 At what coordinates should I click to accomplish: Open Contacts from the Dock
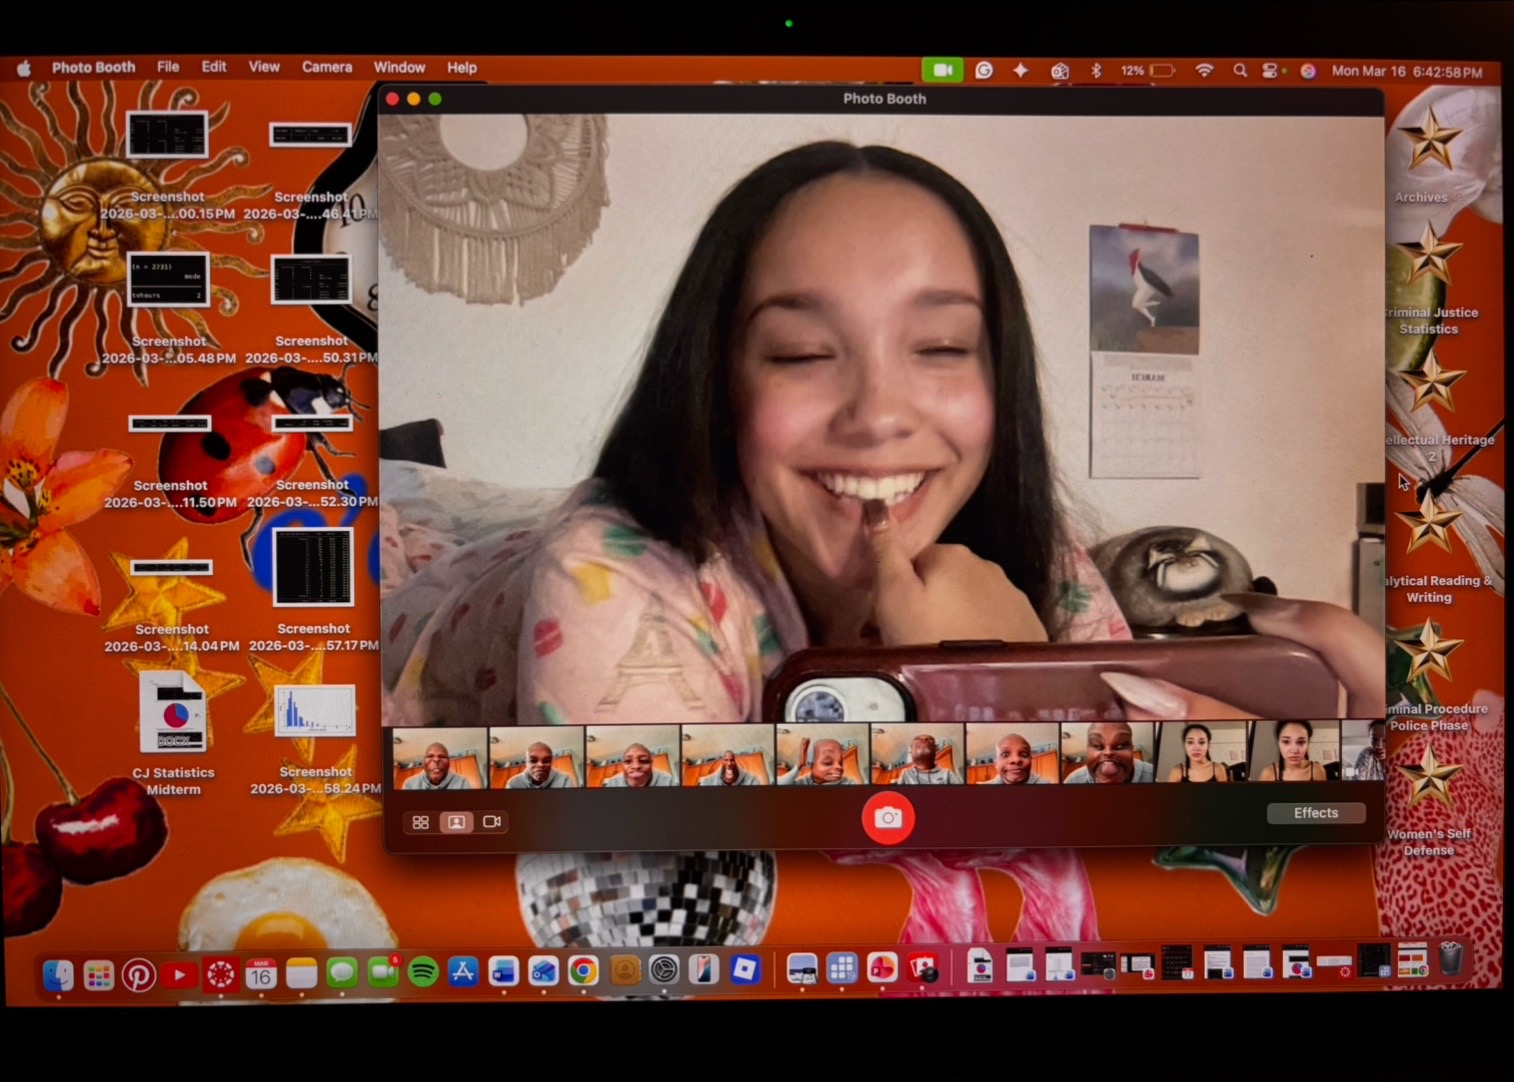(x=624, y=970)
